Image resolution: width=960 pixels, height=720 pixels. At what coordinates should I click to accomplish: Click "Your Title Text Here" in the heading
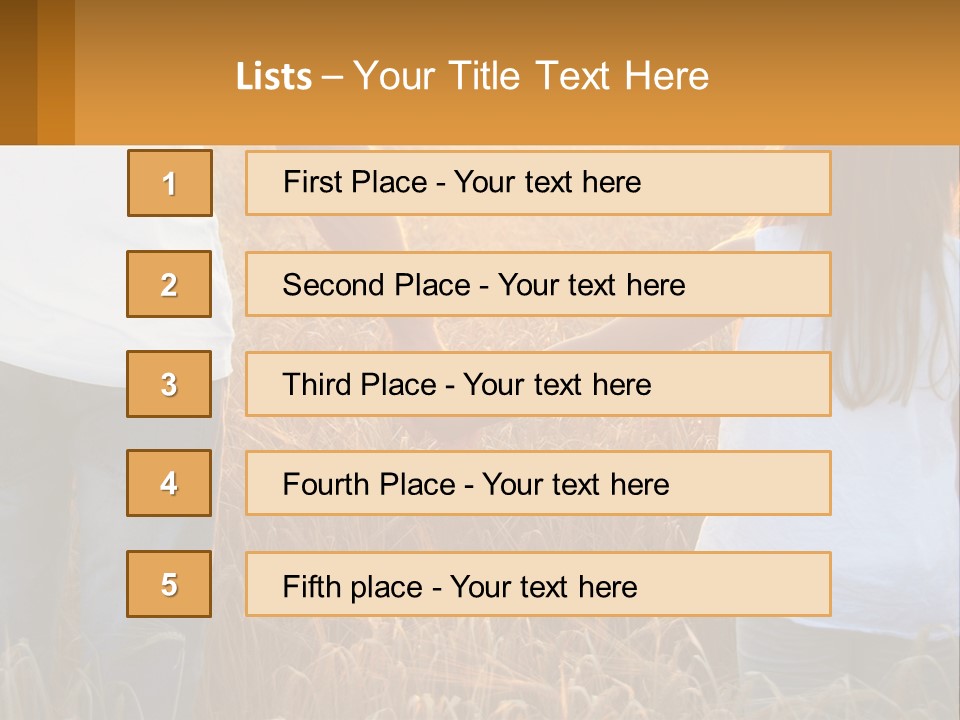[531, 77]
